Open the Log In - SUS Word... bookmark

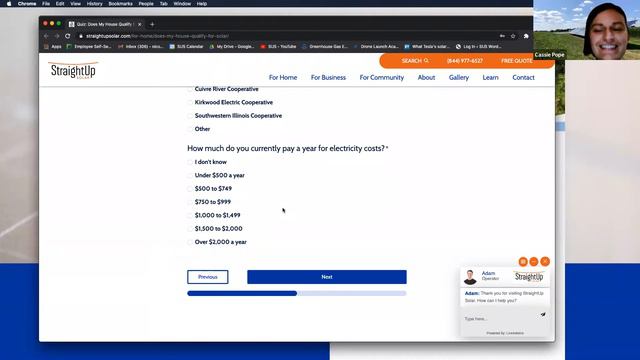(x=478, y=47)
